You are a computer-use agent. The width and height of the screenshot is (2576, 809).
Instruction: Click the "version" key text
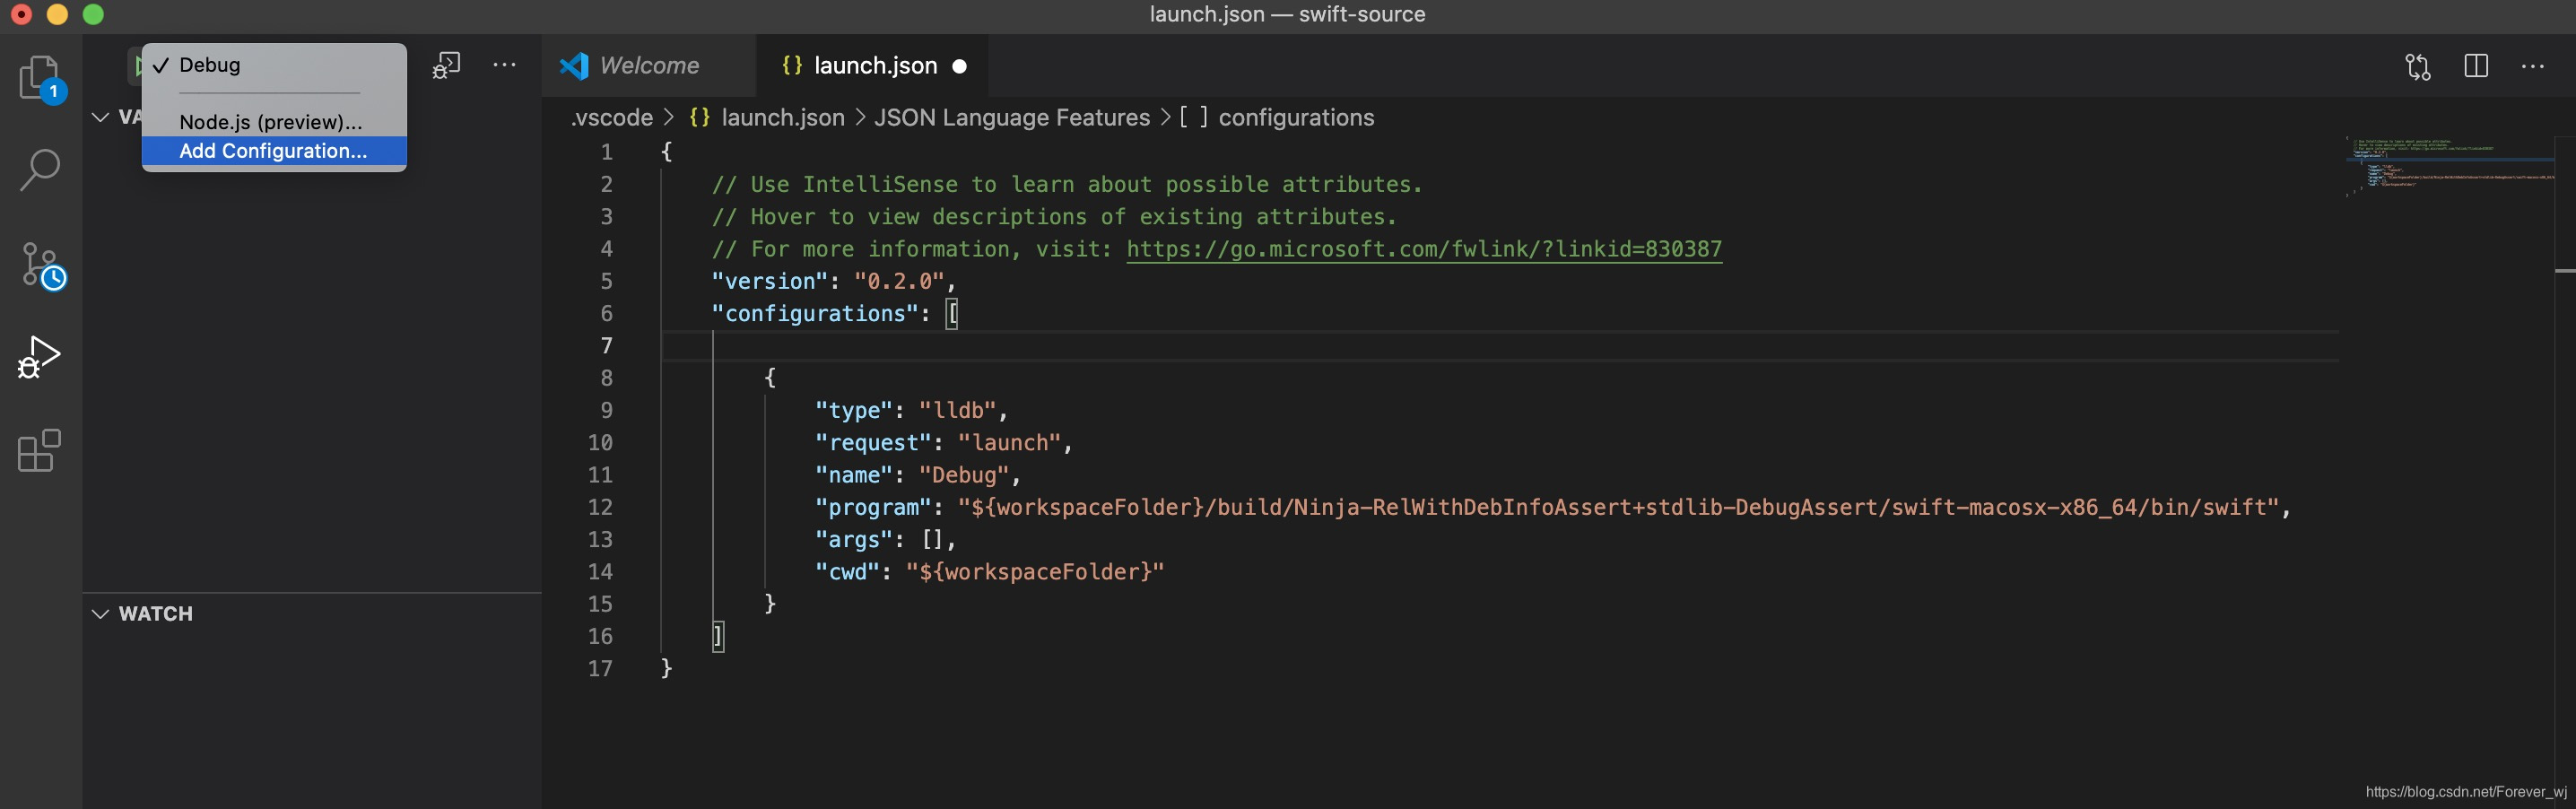770,281
